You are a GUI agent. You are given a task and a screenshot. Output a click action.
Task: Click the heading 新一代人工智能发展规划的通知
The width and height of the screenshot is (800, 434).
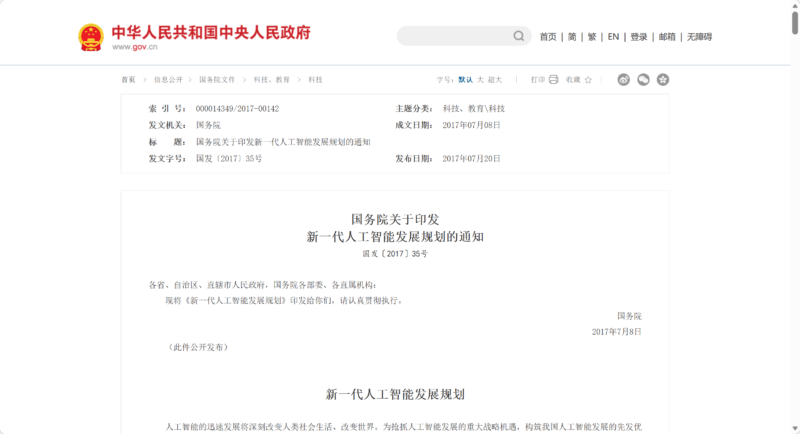tap(395, 237)
